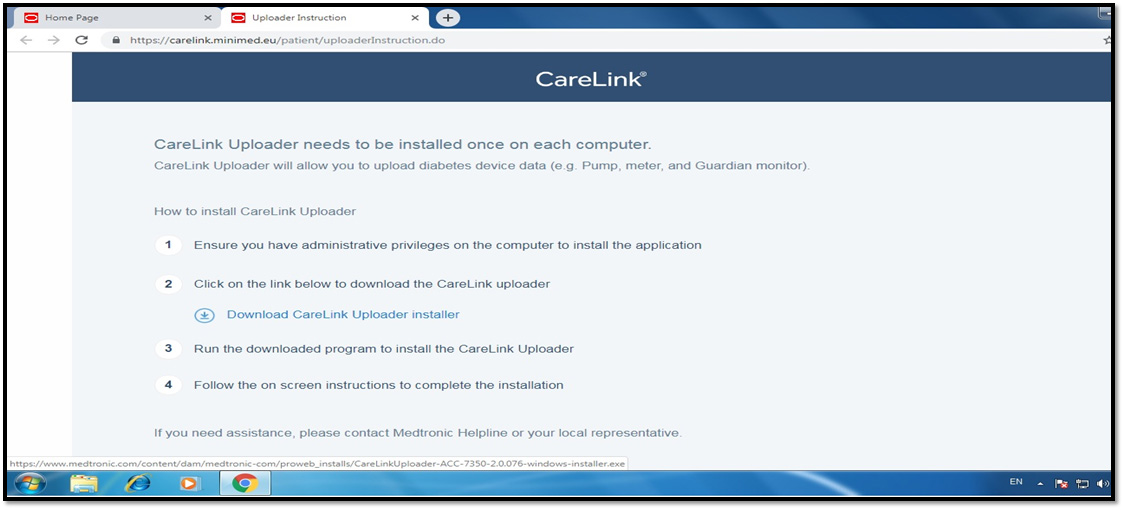This screenshot has width=1124, height=510.
Task: Click the browser forward arrow
Action: coord(53,40)
